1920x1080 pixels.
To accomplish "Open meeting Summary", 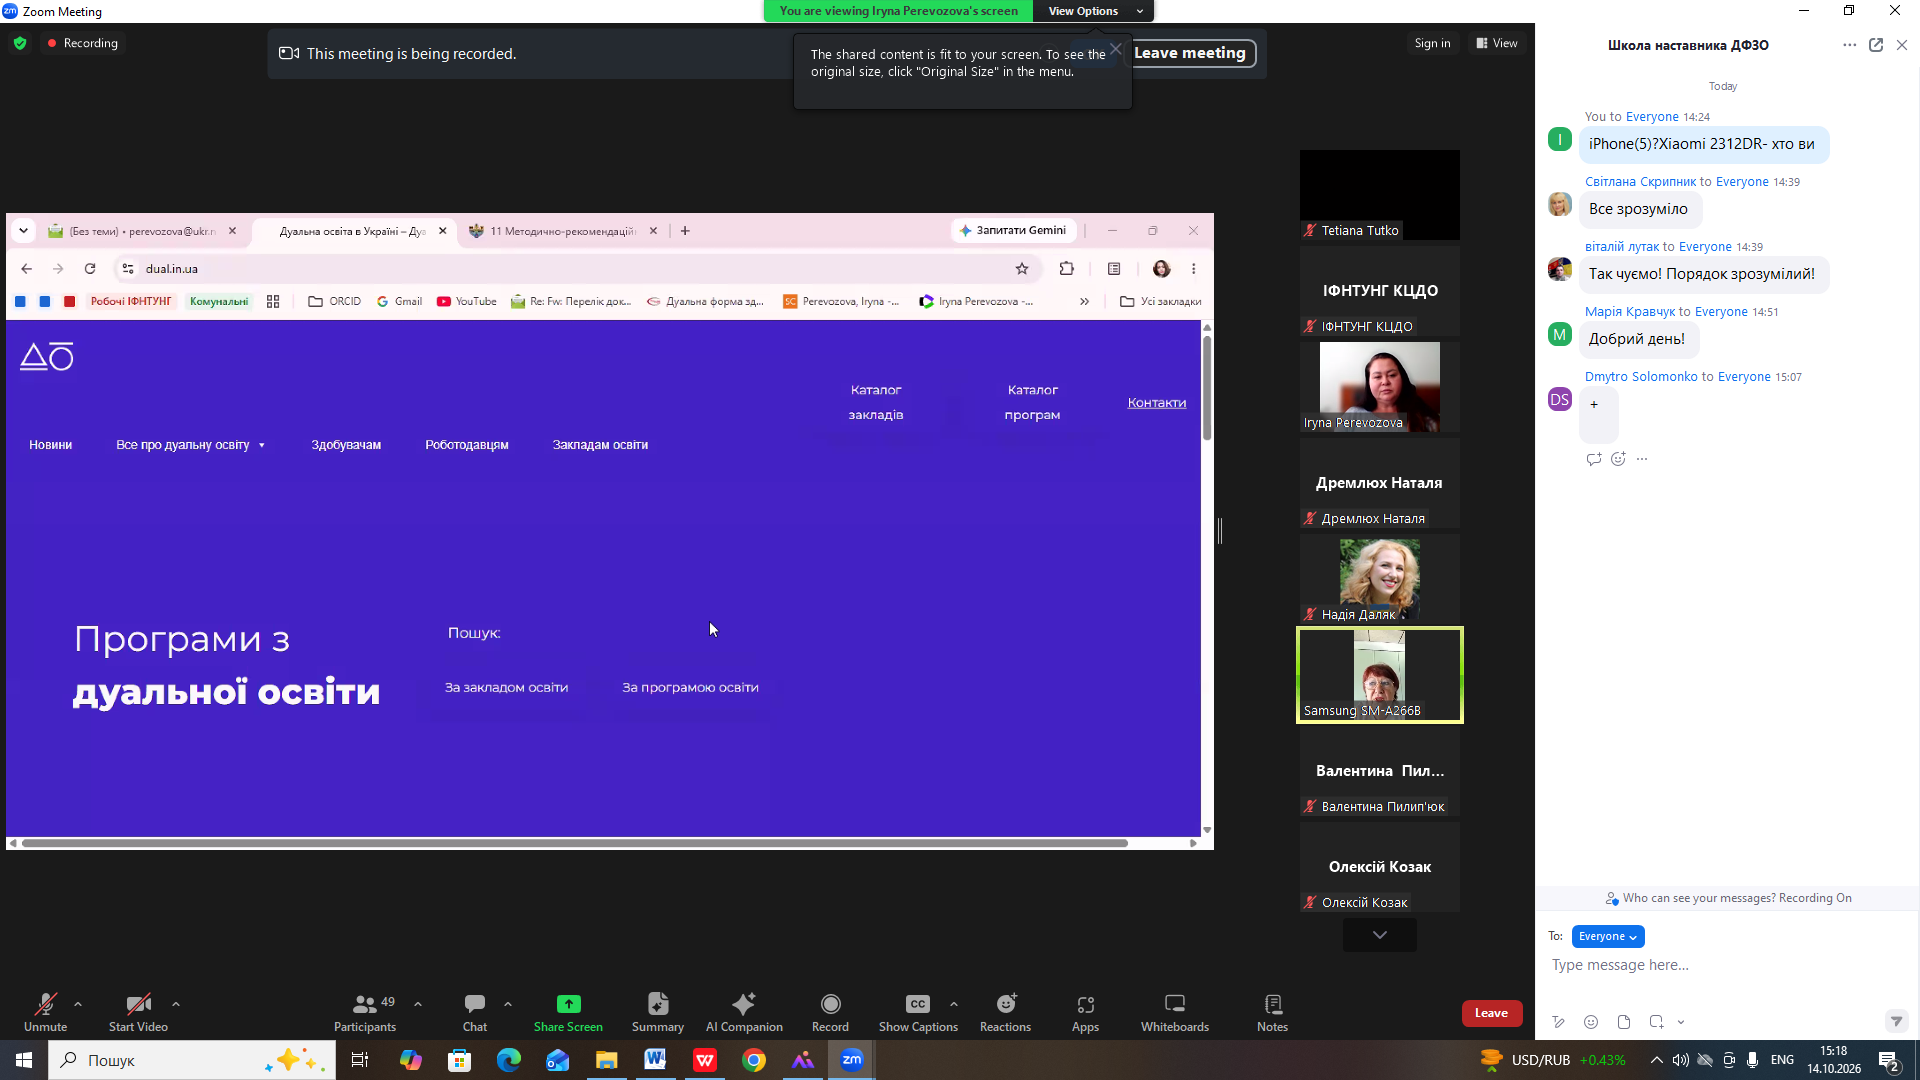I will coord(658,1011).
